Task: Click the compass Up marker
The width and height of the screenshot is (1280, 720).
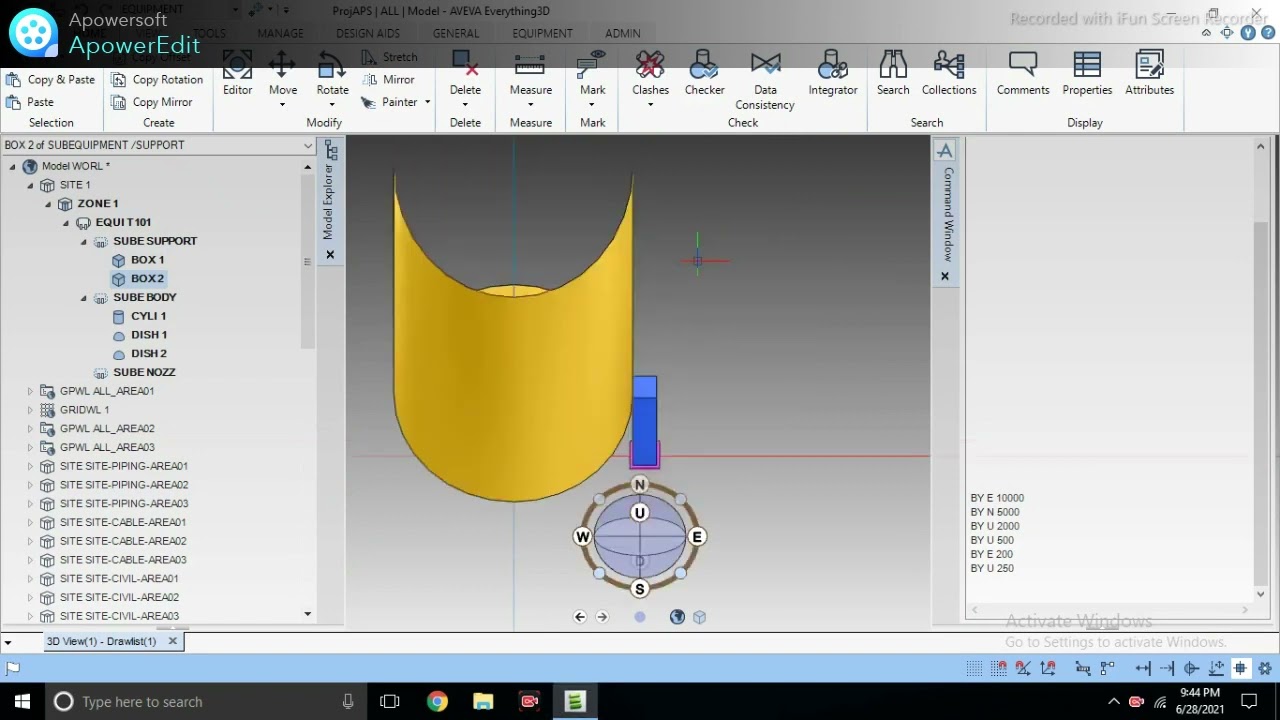Action: coord(640,513)
